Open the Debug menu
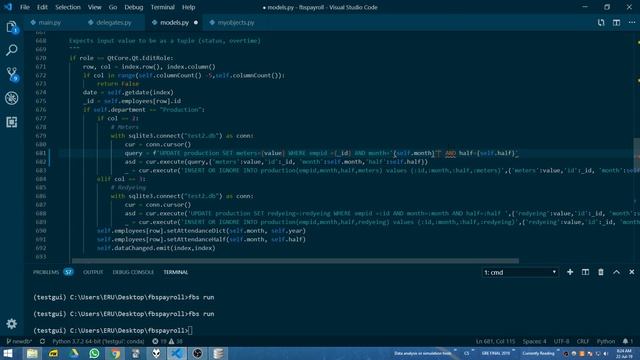Image resolution: width=640 pixels, height=360 pixels. pyautogui.click(x=133, y=7)
